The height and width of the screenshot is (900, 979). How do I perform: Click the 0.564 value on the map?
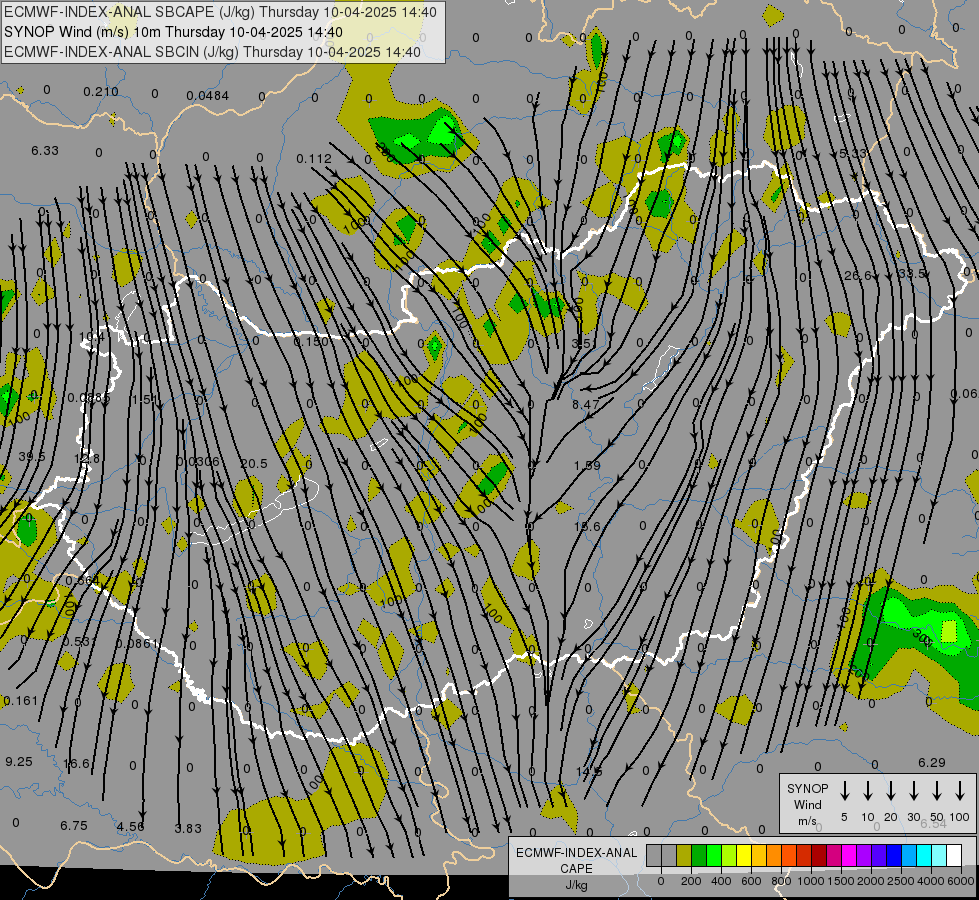pyautogui.click(x=82, y=580)
